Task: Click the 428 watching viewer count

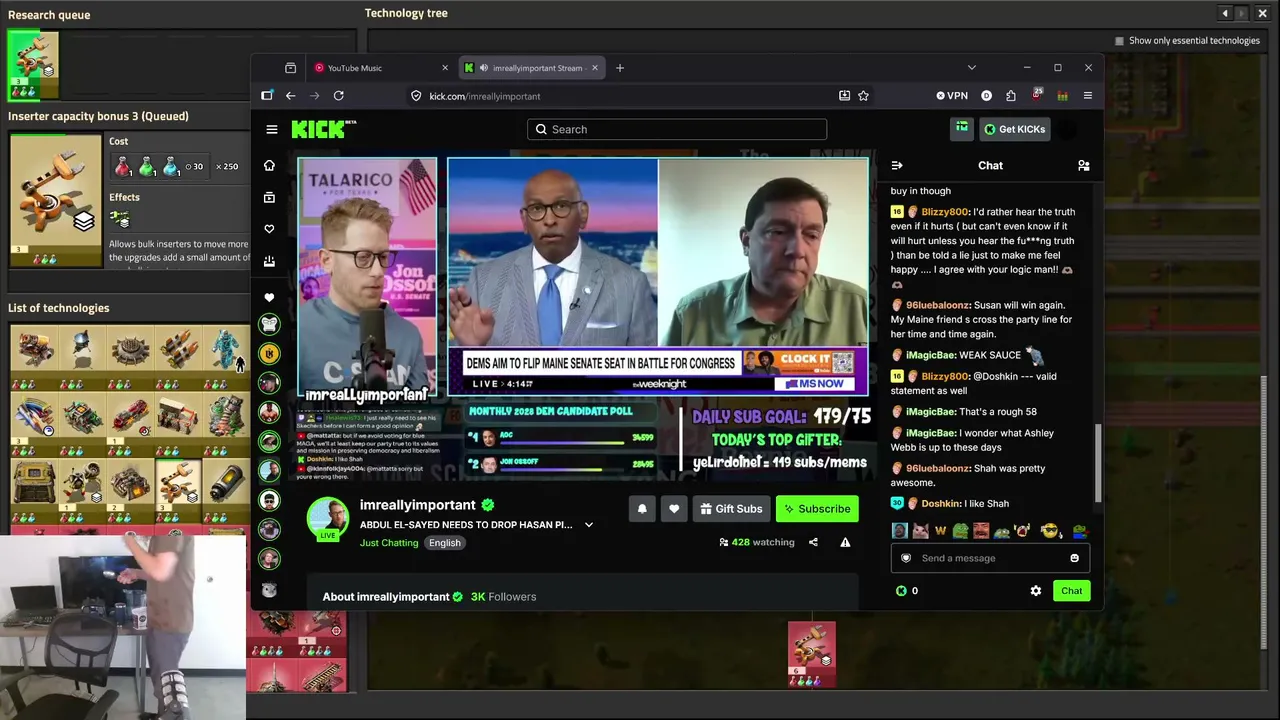Action: (x=757, y=542)
